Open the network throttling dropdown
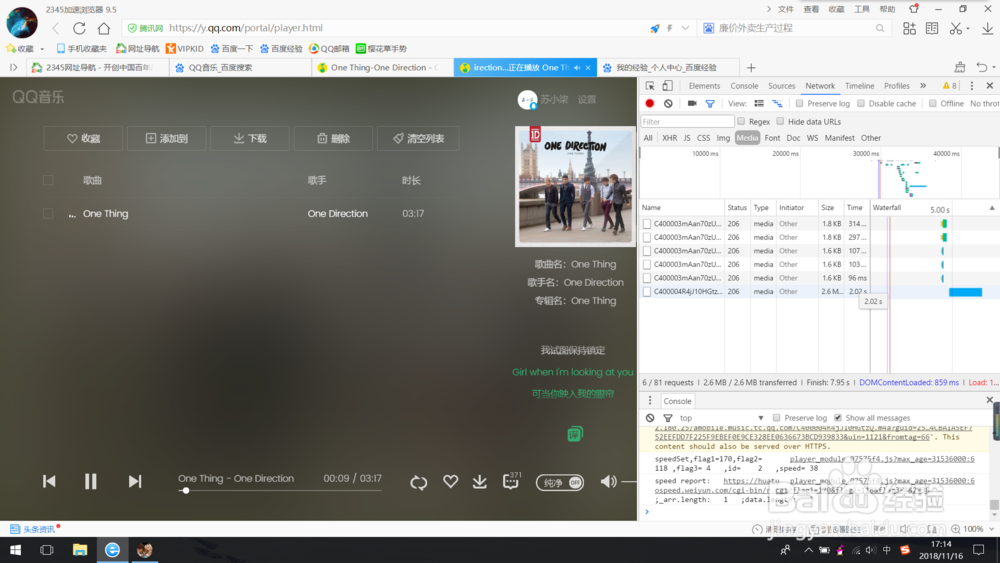The height and width of the screenshot is (563, 1000). pos(984,103)
